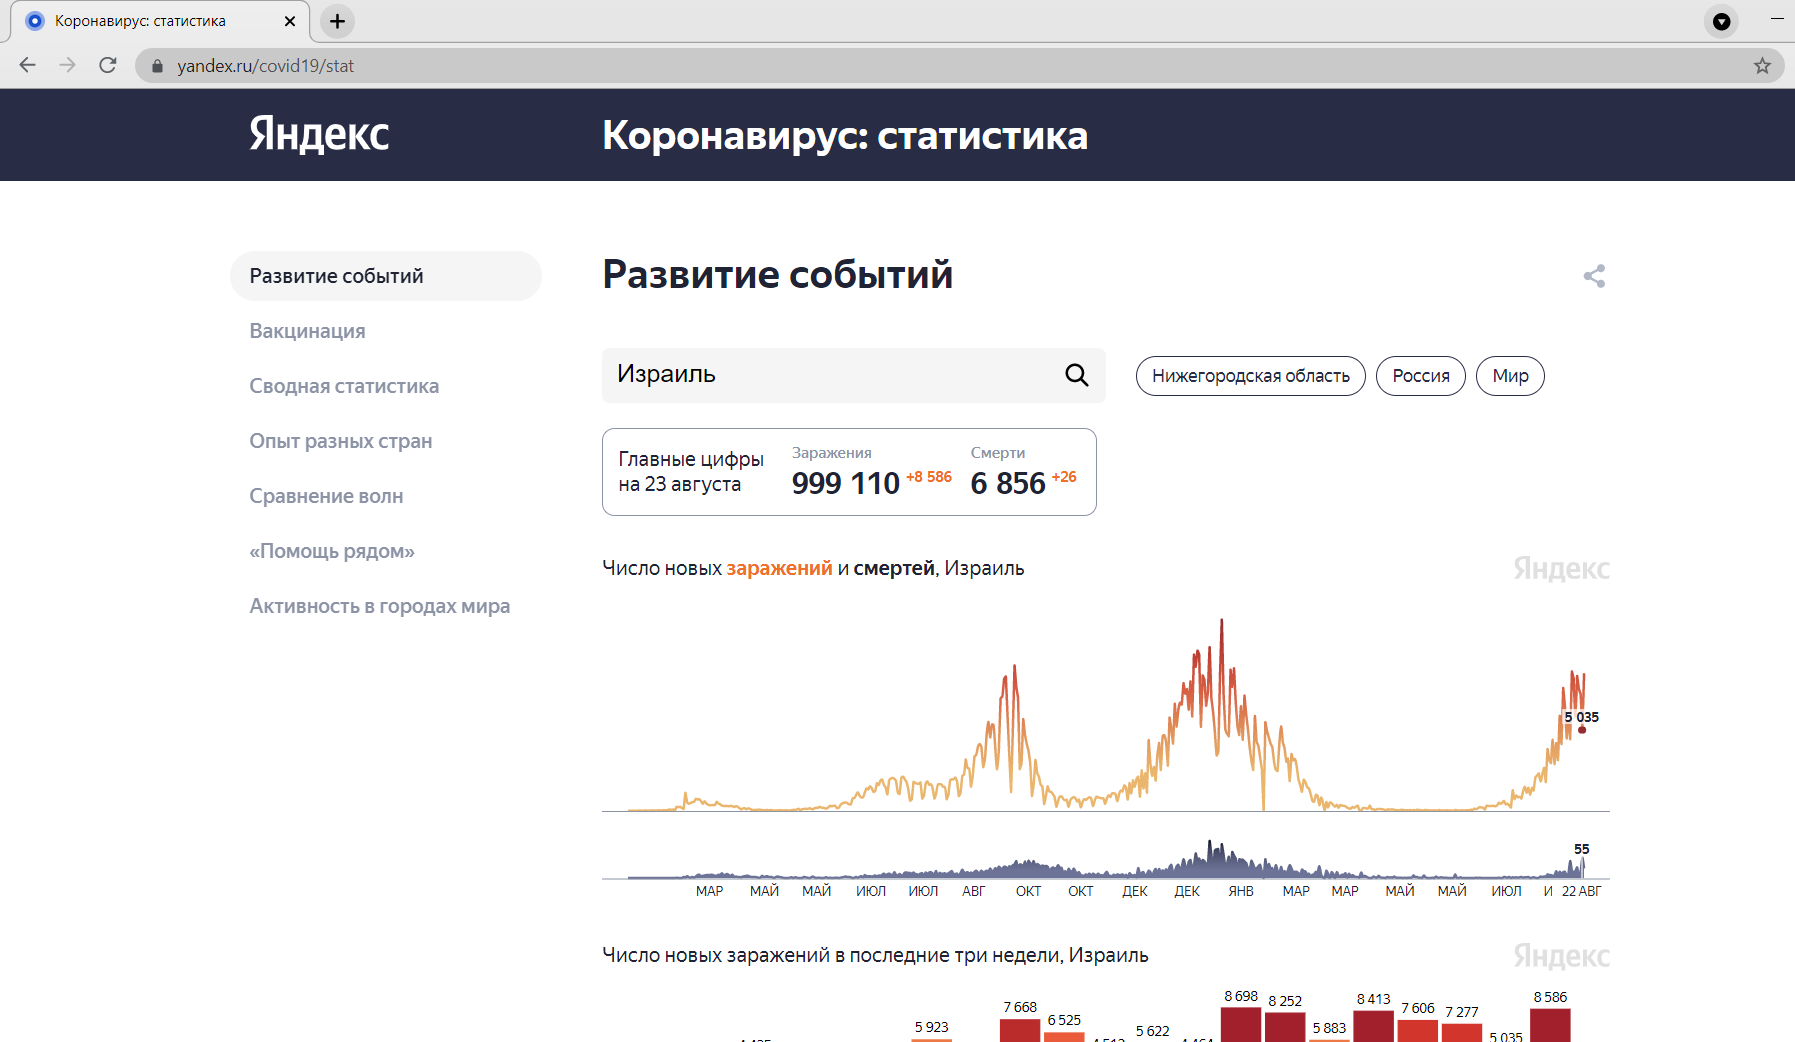Click the site lock icon in address bar
1795x1042 pixels.
157,66
